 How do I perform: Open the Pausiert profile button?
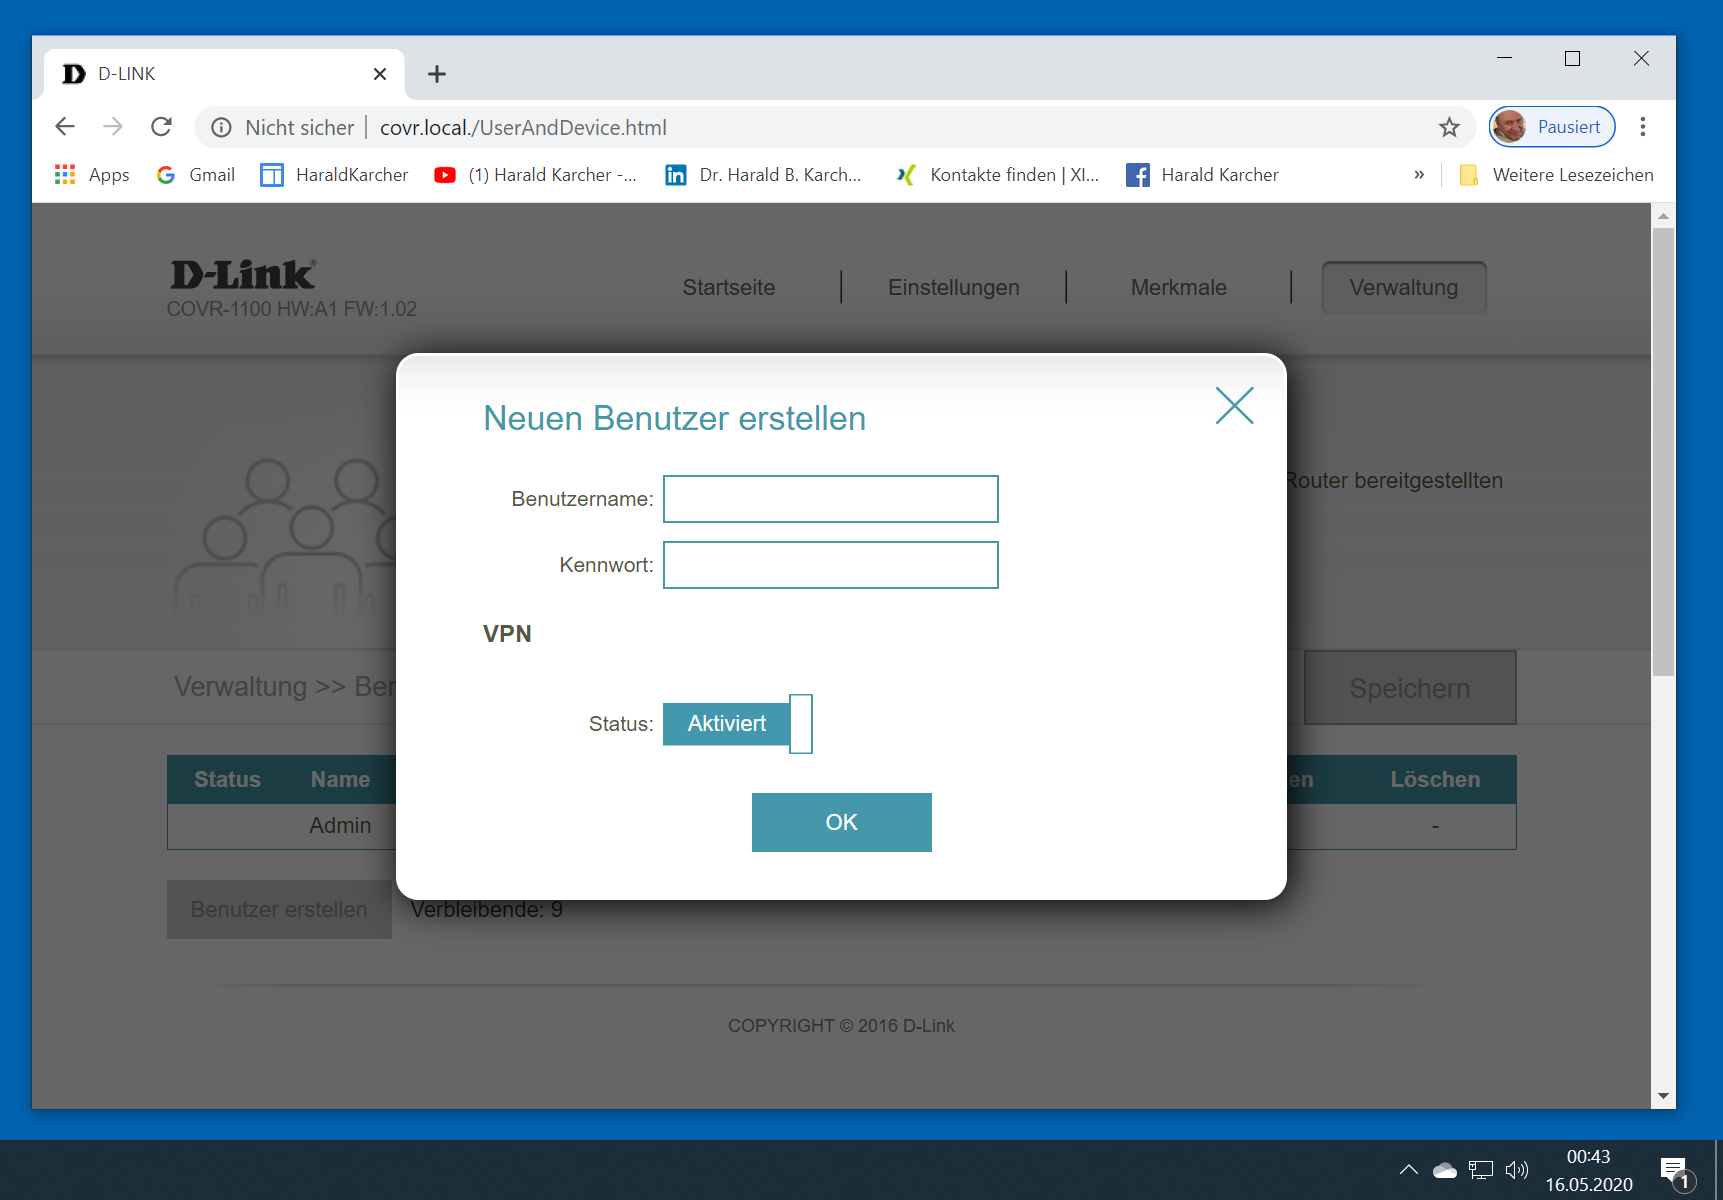[x=1552, y=127]
